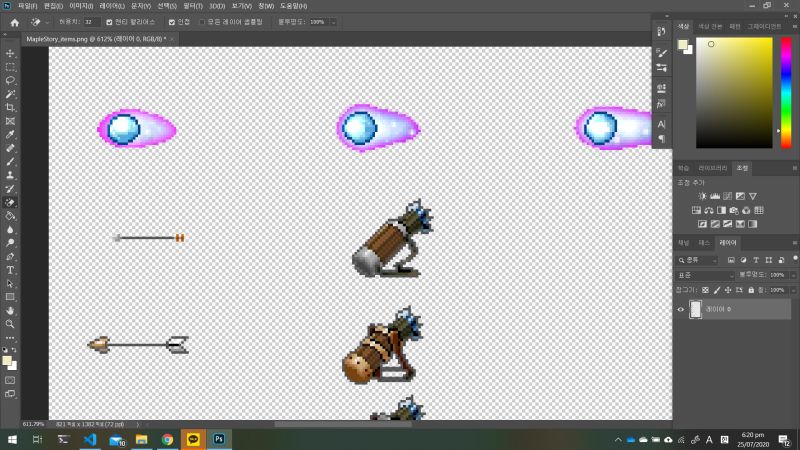Select the Clone Stamp tool

[x=10, y=175]
